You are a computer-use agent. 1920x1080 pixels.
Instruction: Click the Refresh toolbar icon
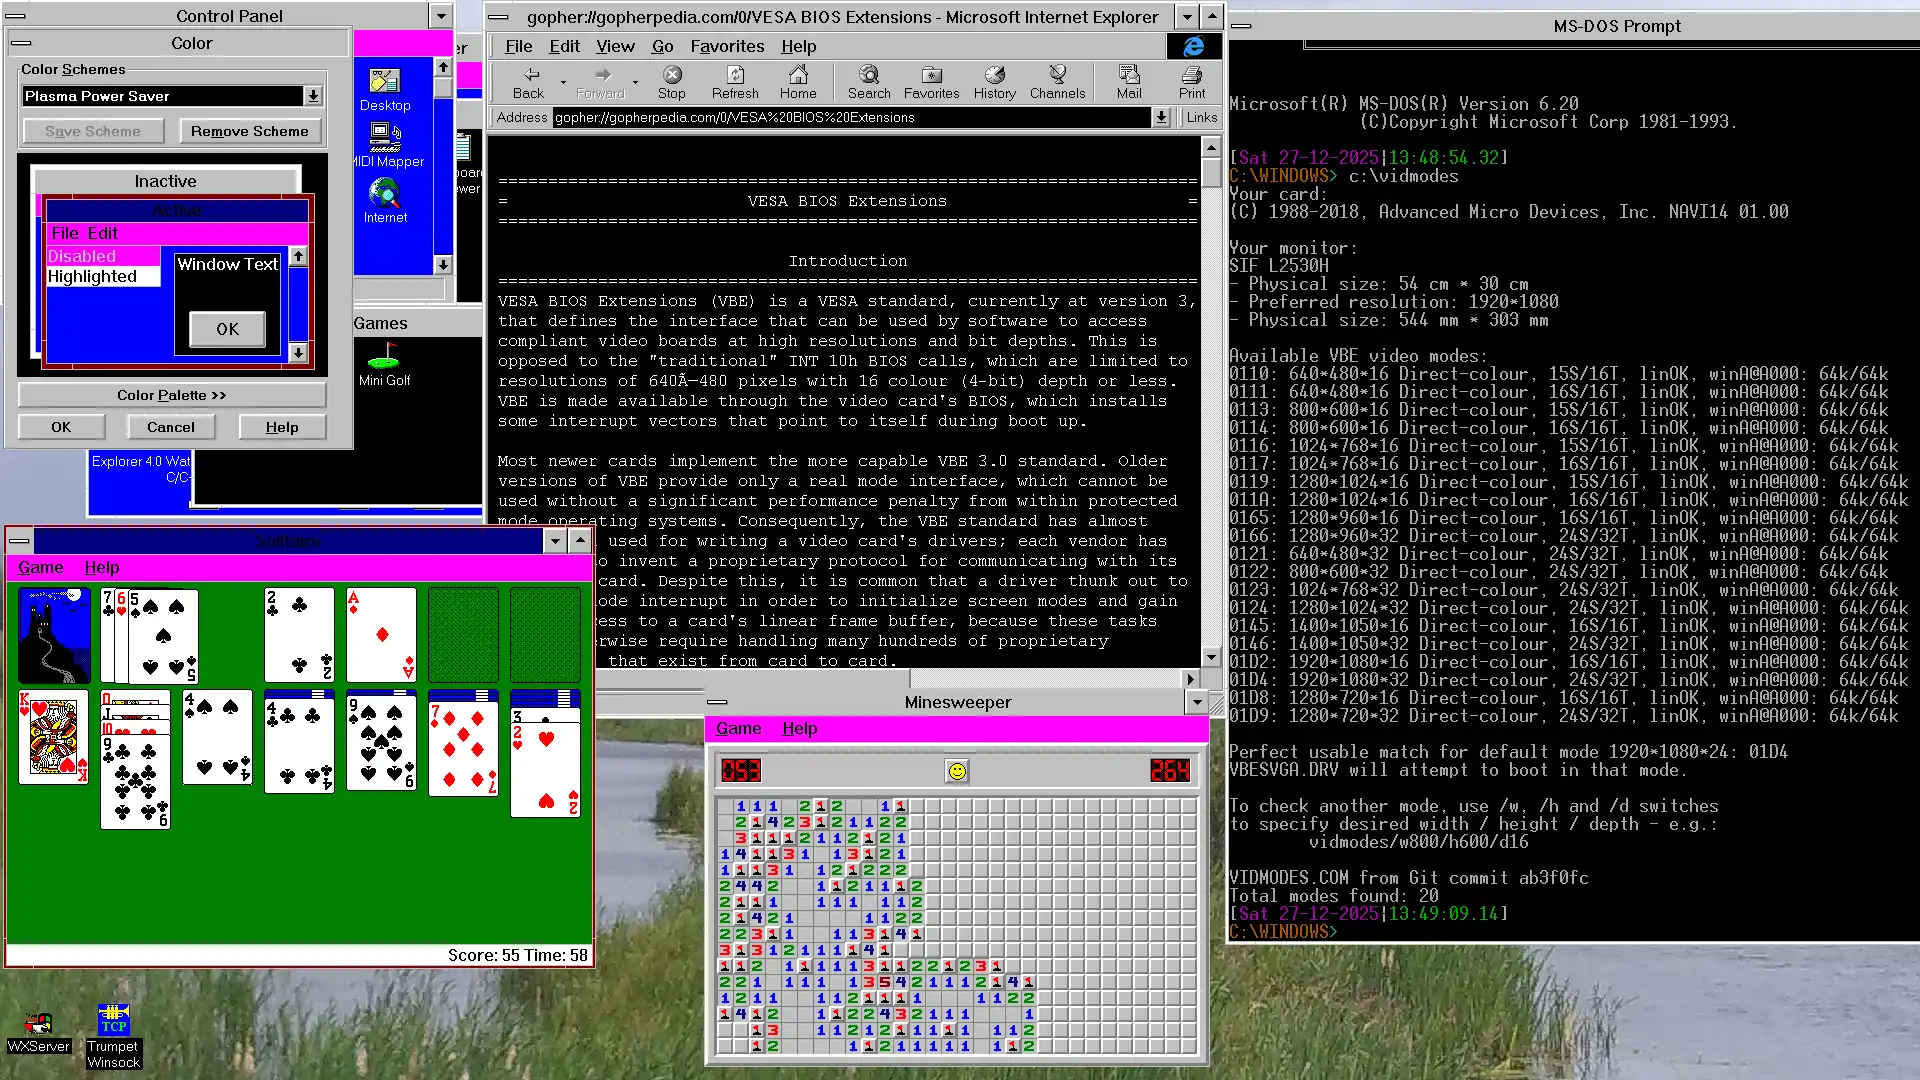tap(735, 81)
